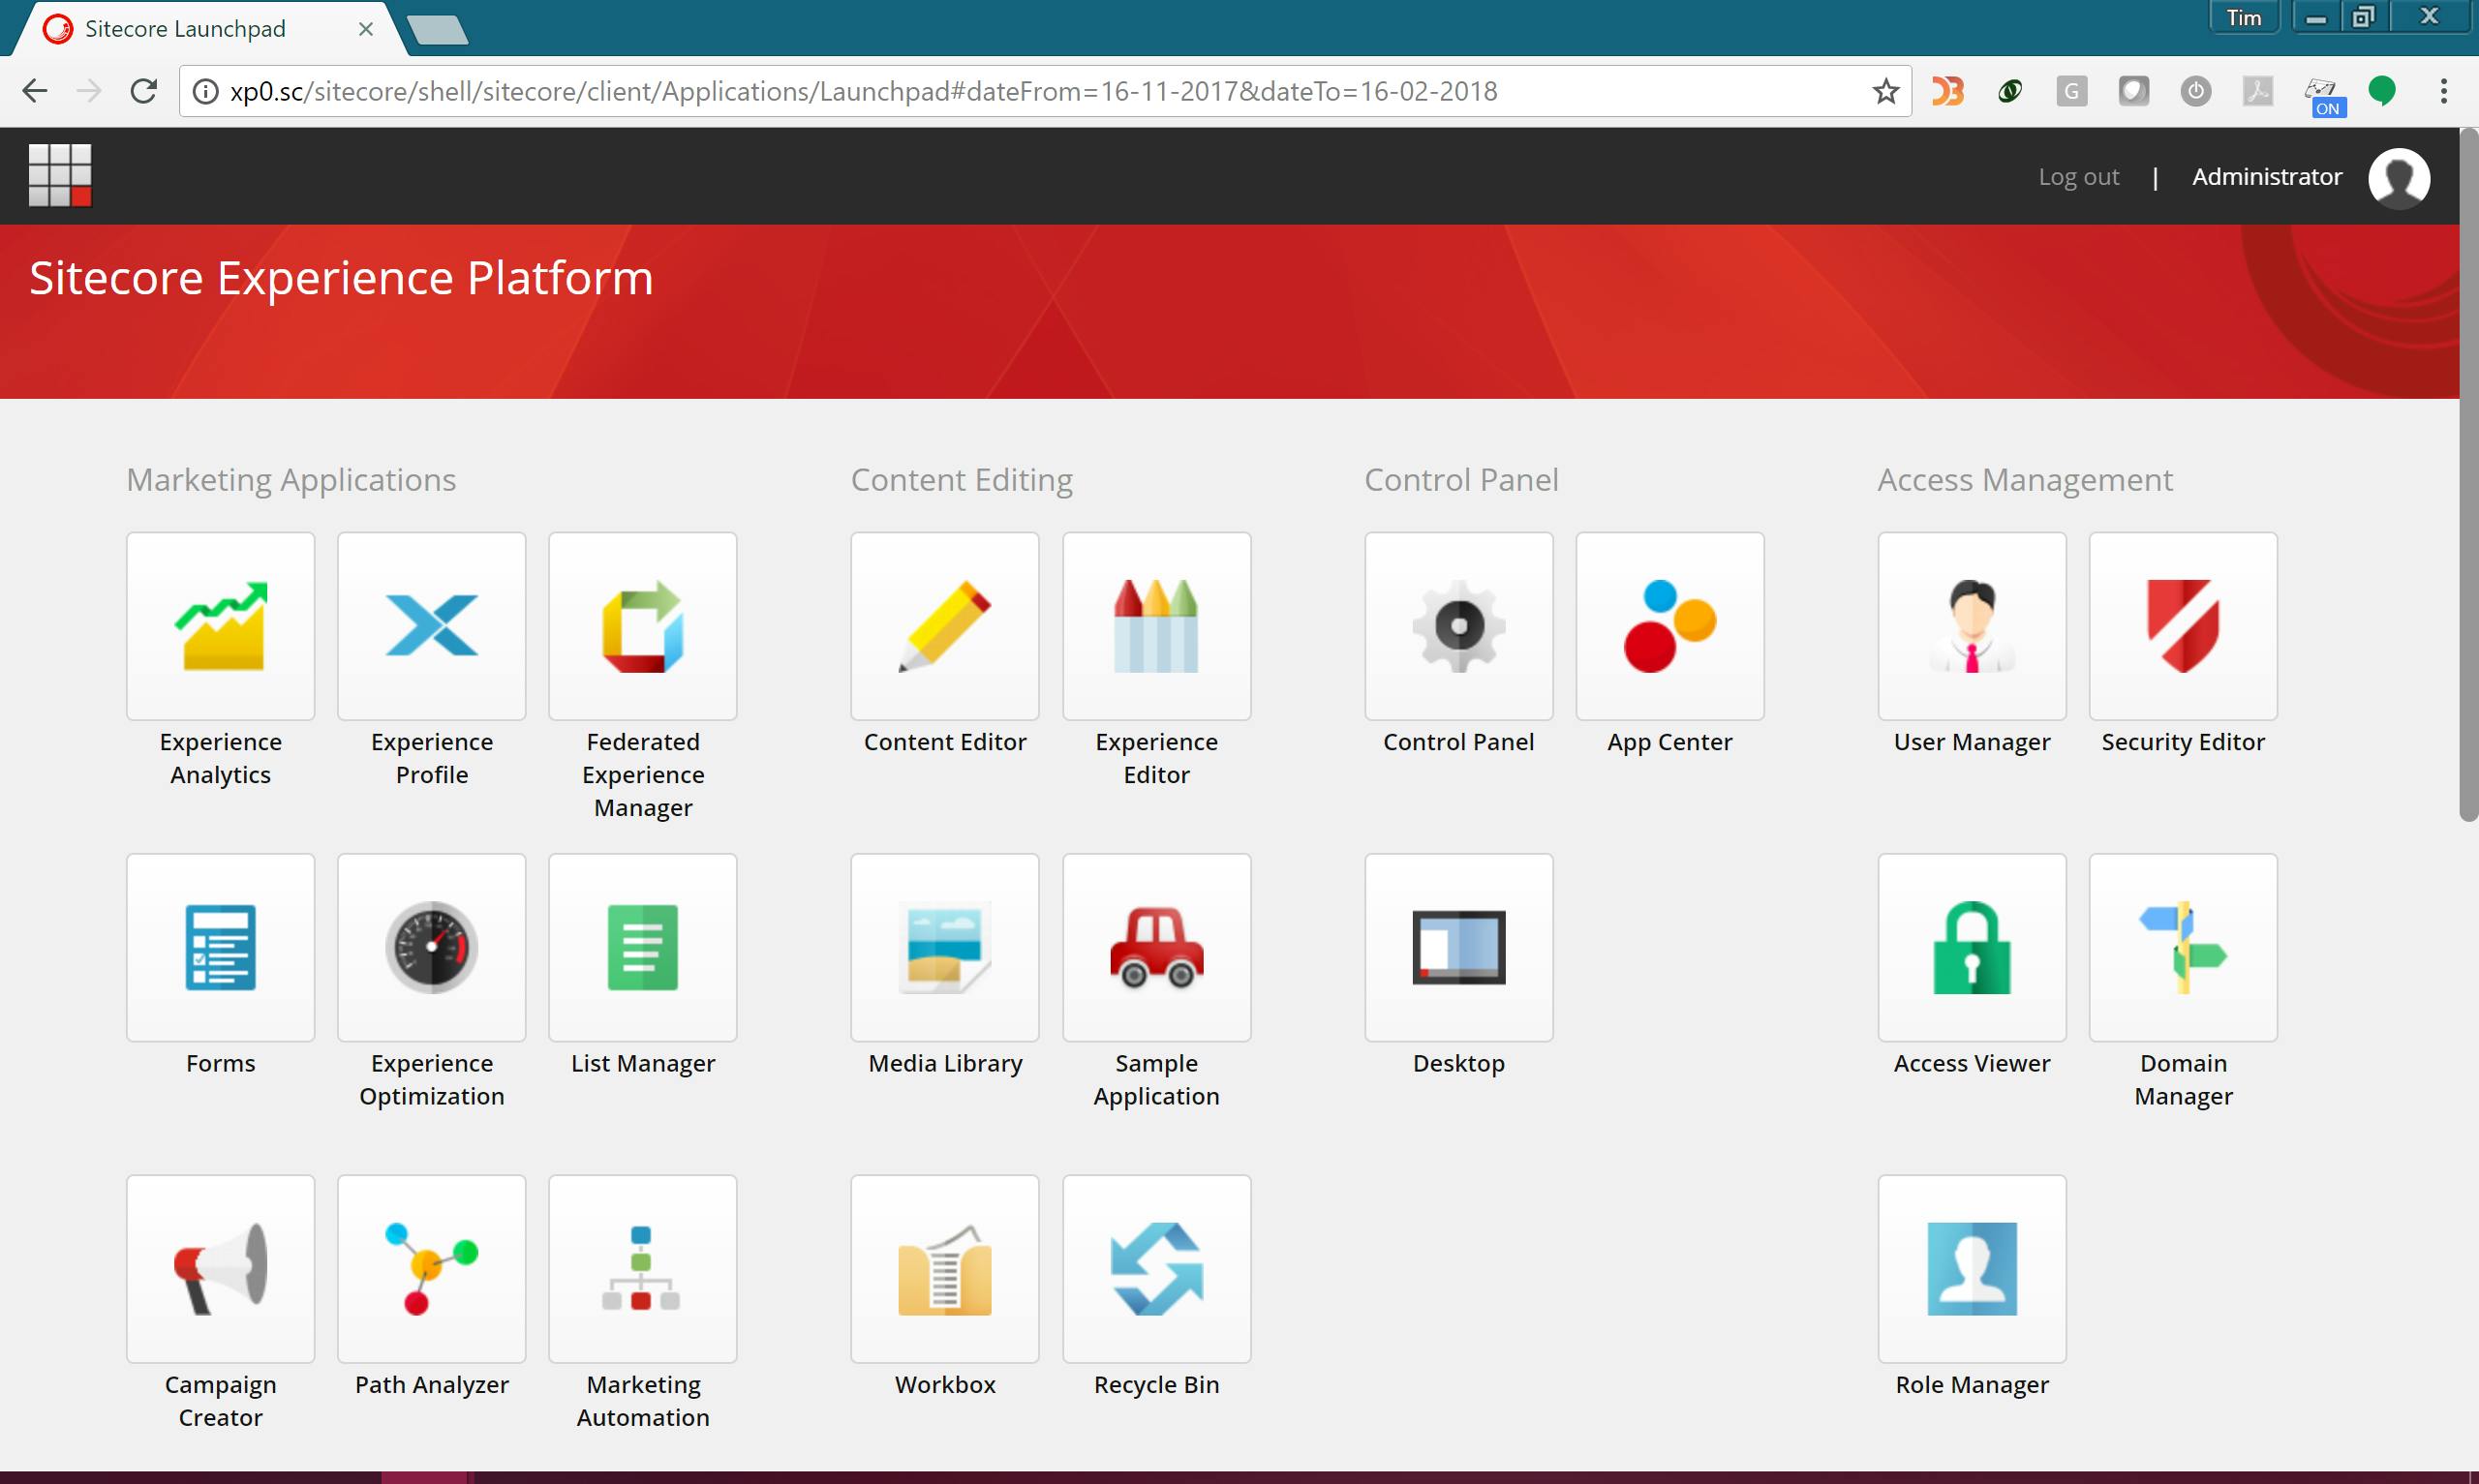Screen dimensions: 2479x1484
Task: Open User Manager
Action: (x=1972, y=626)
